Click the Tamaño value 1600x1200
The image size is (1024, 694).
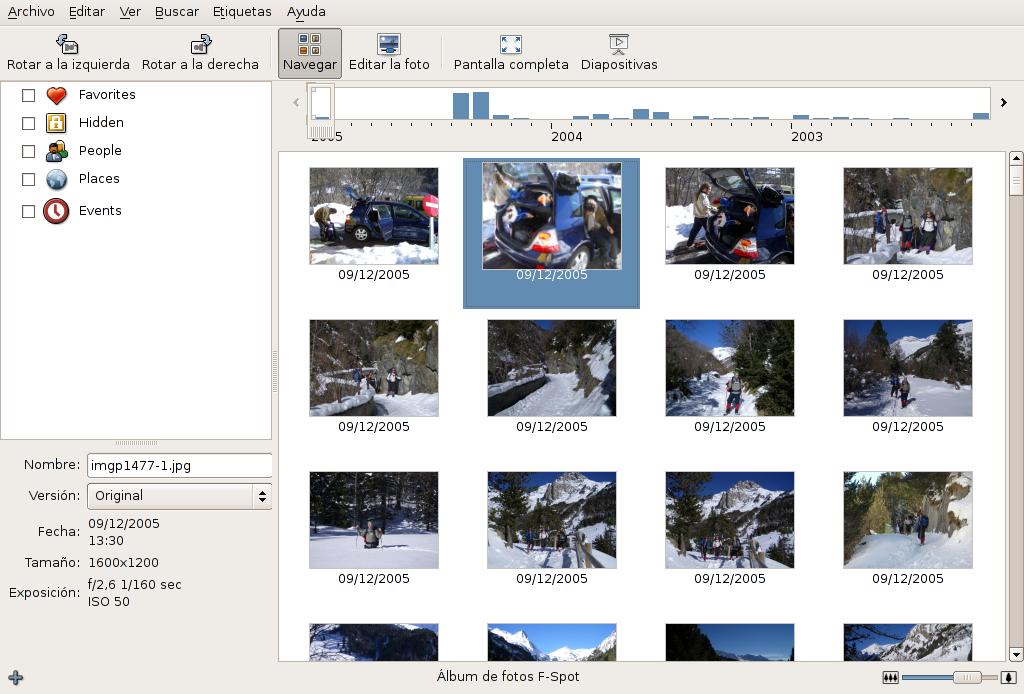pyautogui.click(x=123, y=563)
